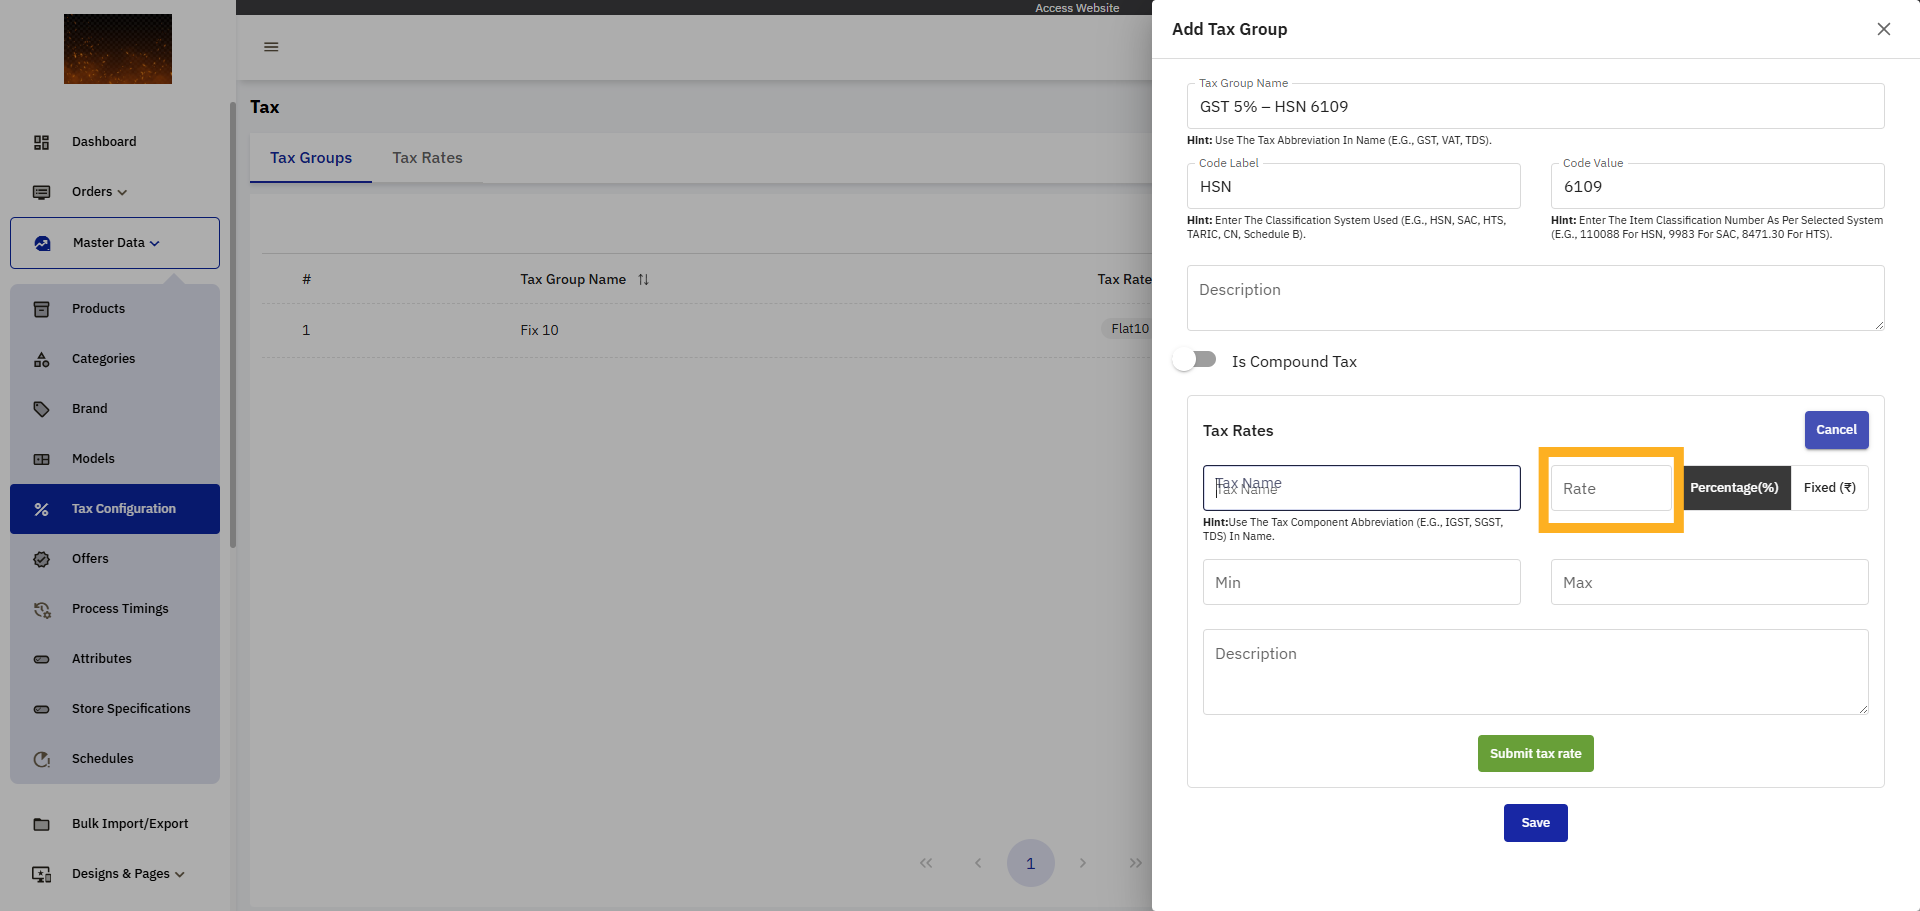Collapse the Master Data section
The width and height of the screenshot is (1920, 911).
[x=115, y=243]
